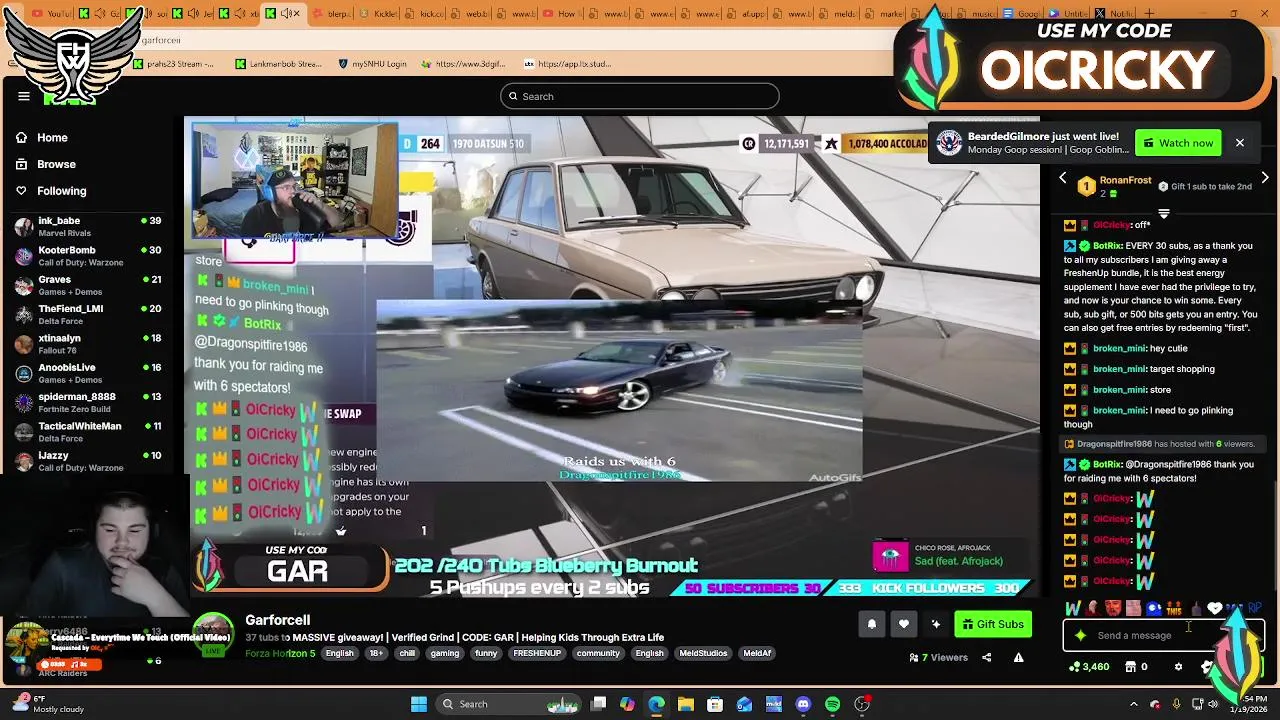The width and height of the screenshot is (1280, 720).
Task: Open OBS Studio from the taskbar
Action: pos(862,704)
